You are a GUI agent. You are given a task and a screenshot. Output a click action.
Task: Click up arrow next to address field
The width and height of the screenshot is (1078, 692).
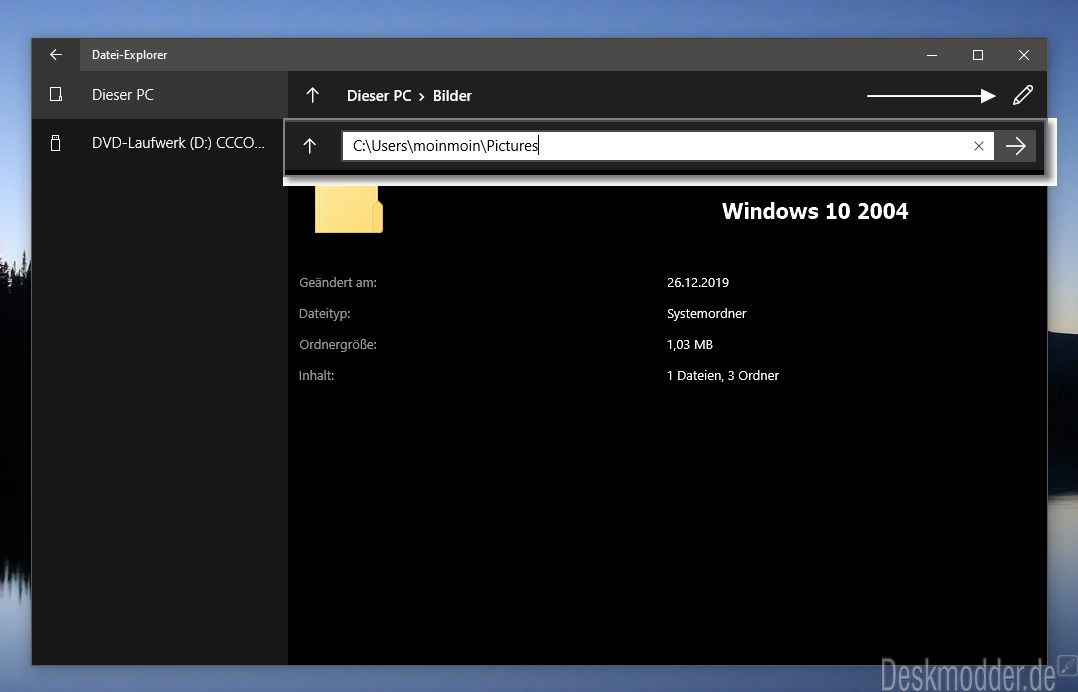(x=309, y=146)
